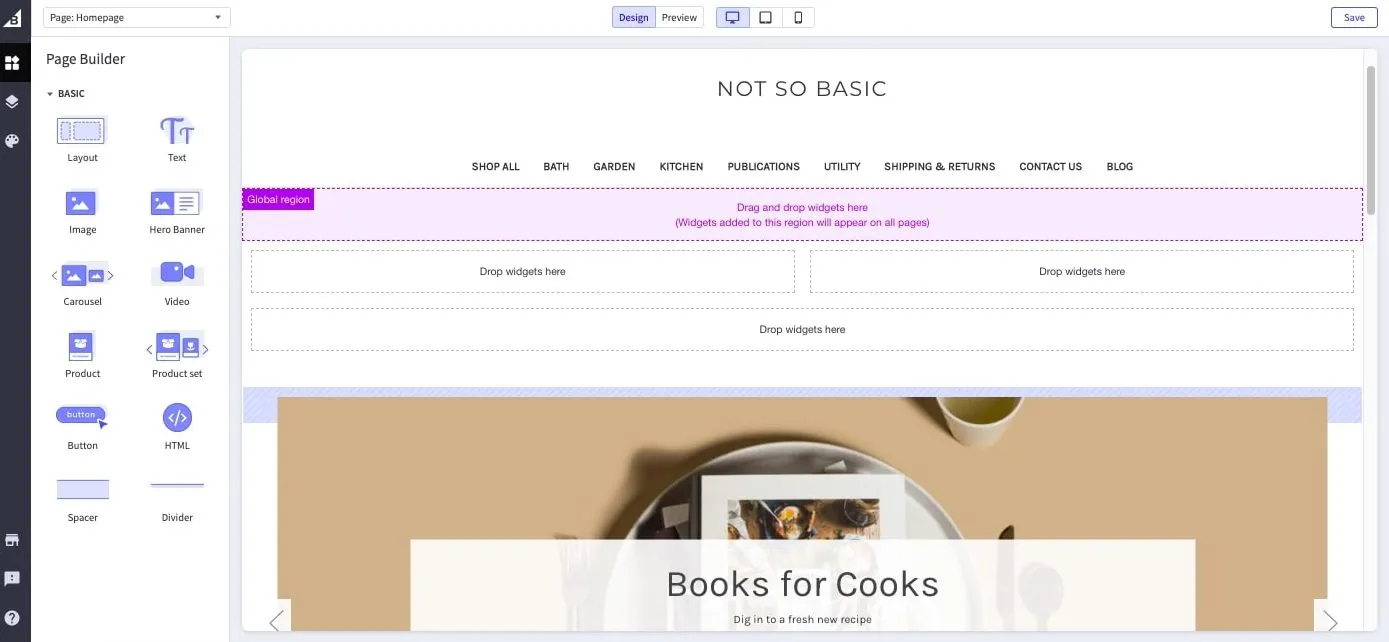This screenshot has width=1389, height=642.
Task: Open the SHIPPING & RETURNS link
Action: [x=939, y=167]
